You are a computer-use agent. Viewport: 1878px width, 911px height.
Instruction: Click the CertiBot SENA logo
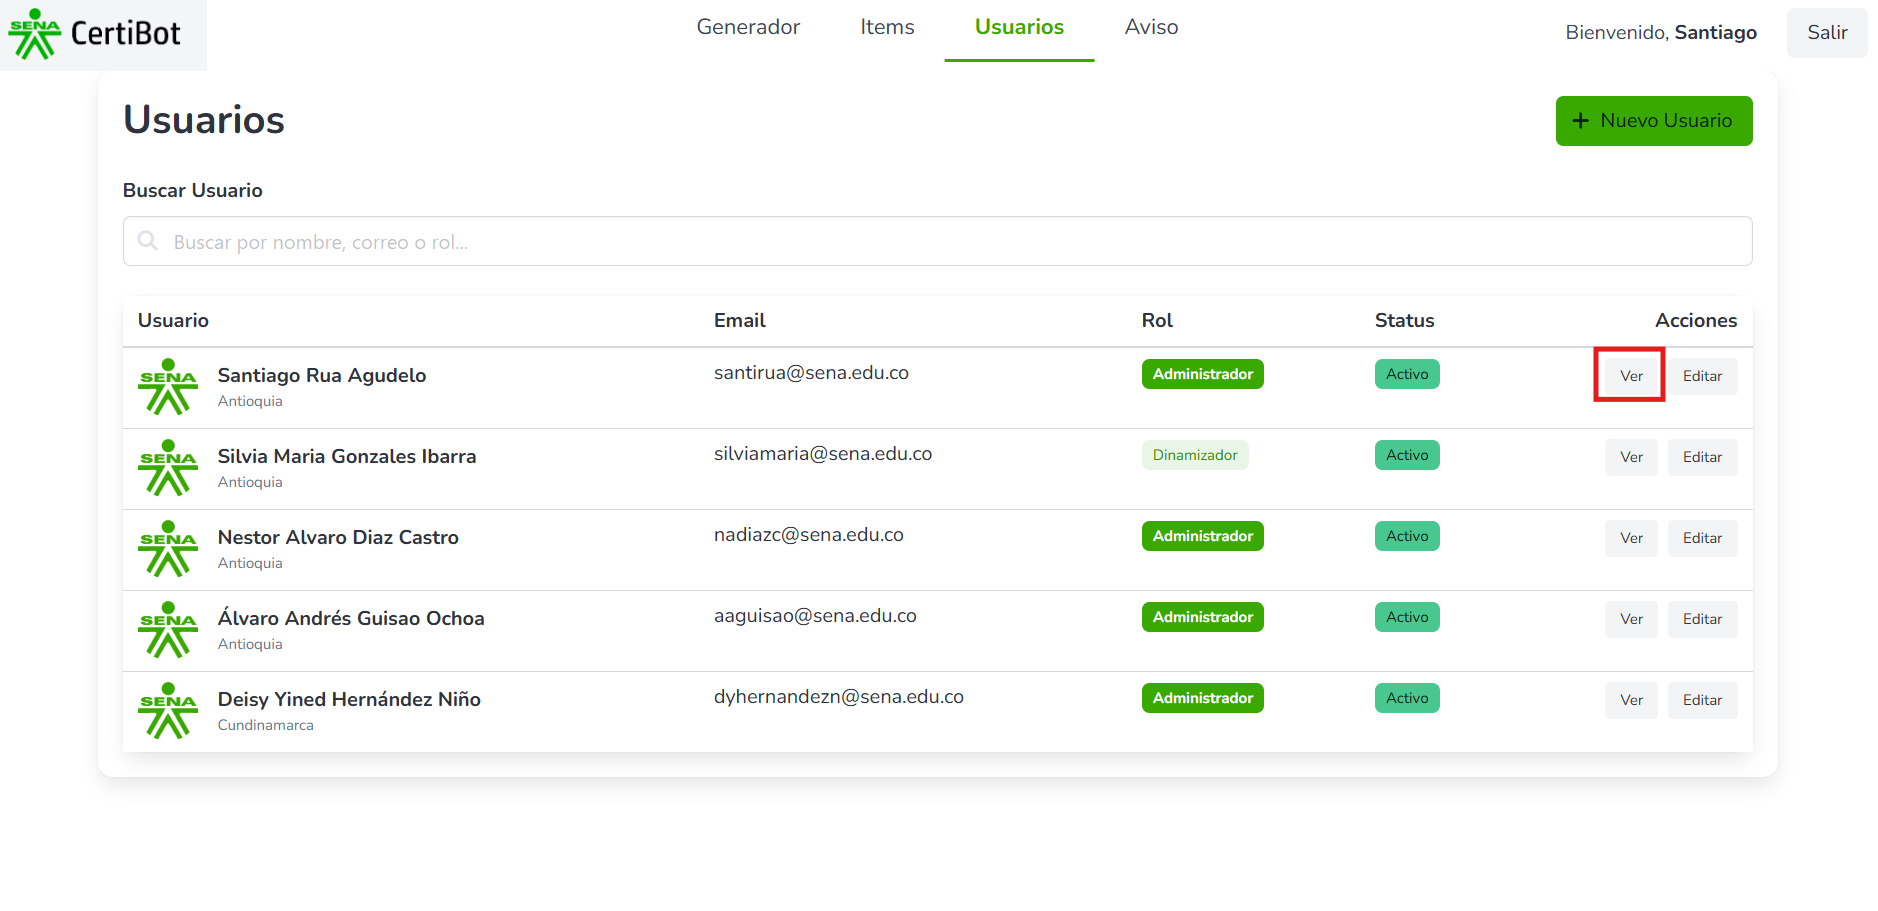[x=96, y=34]
